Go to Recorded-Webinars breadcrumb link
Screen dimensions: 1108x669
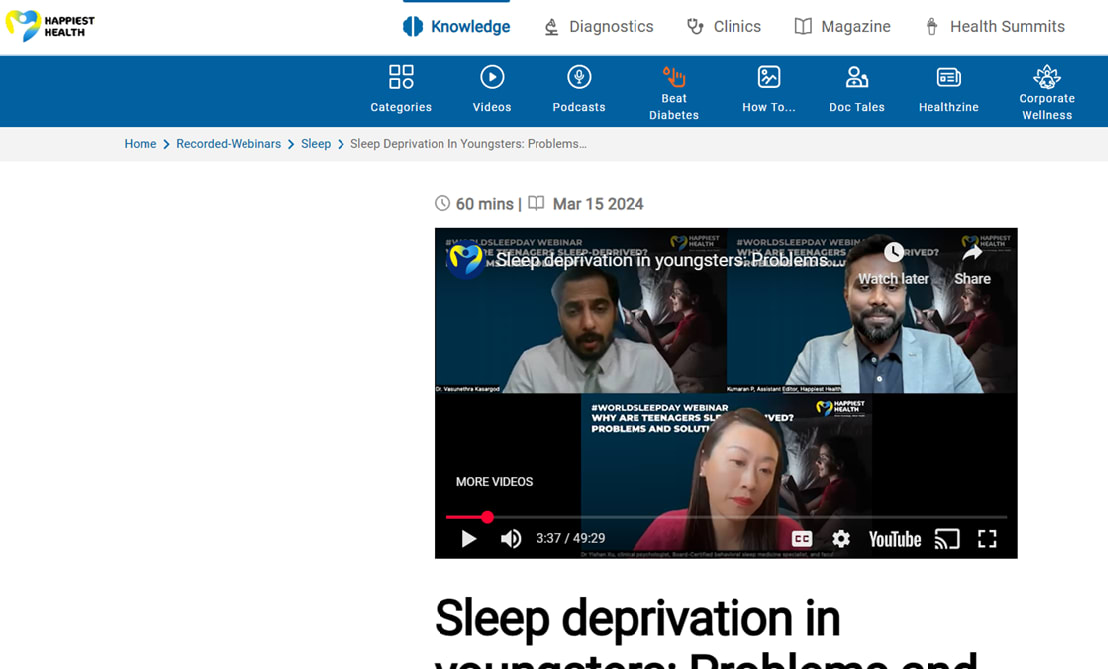point(228,144)
